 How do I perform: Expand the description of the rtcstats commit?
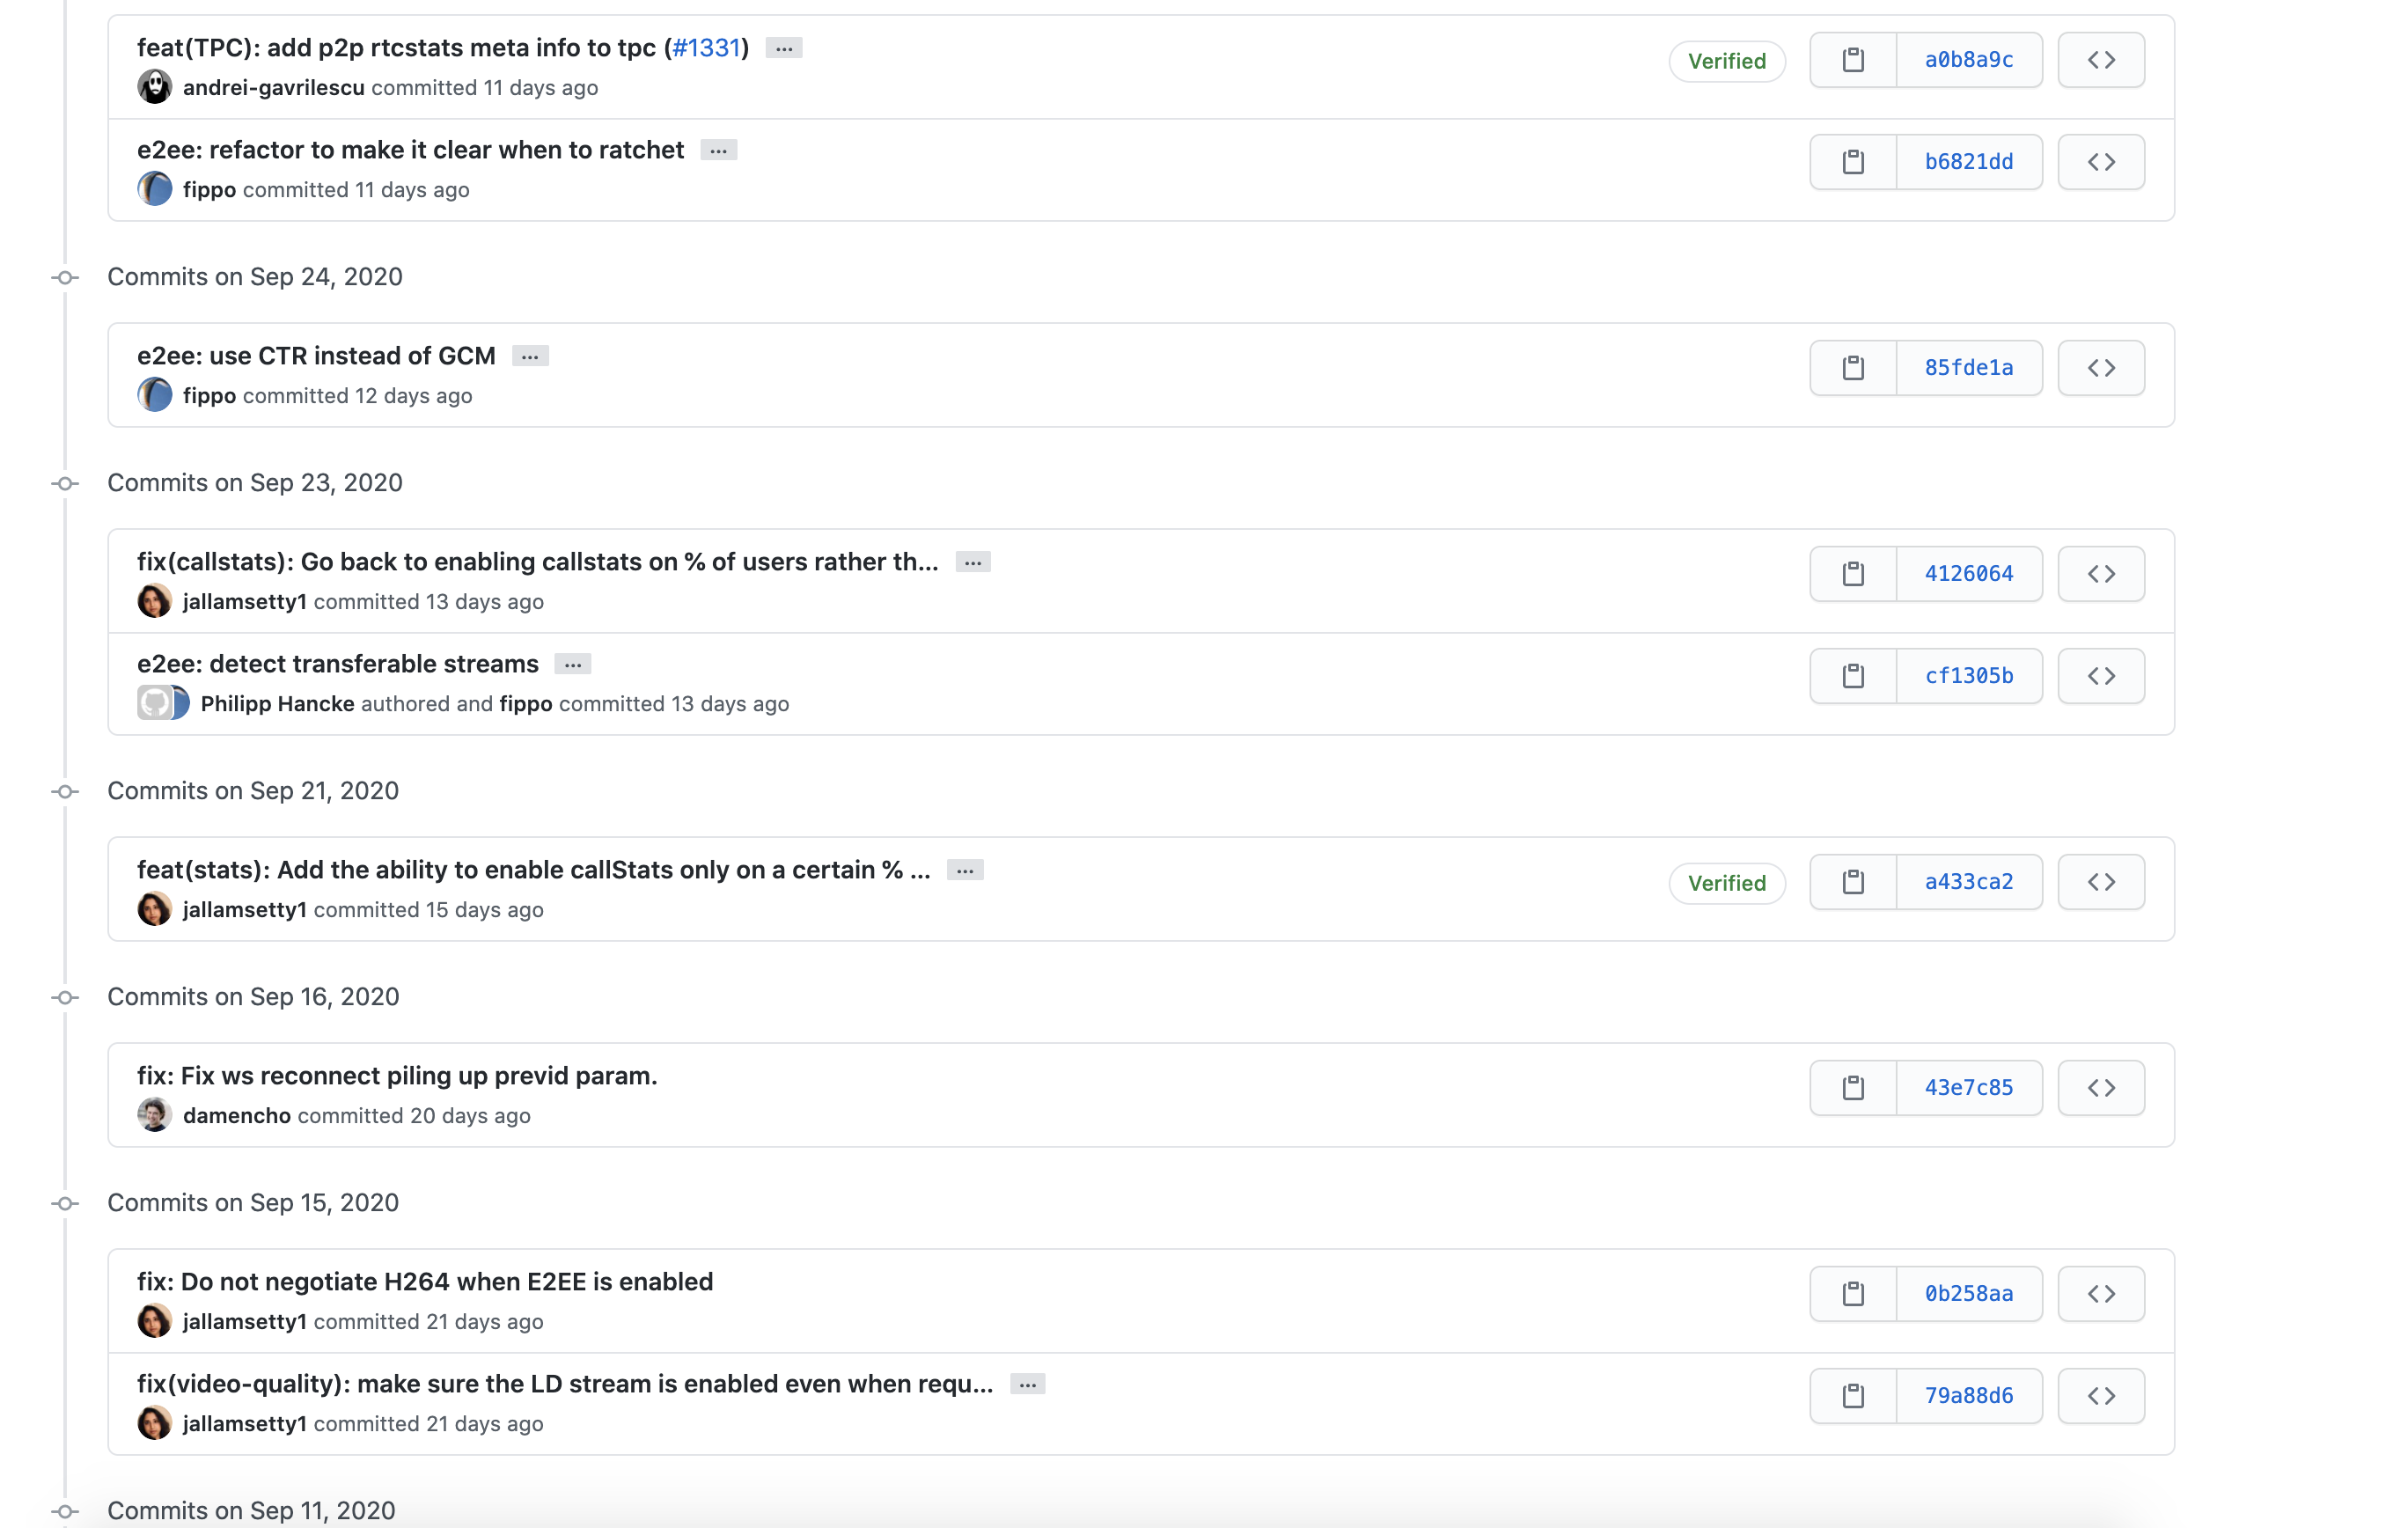pos(783,47)
